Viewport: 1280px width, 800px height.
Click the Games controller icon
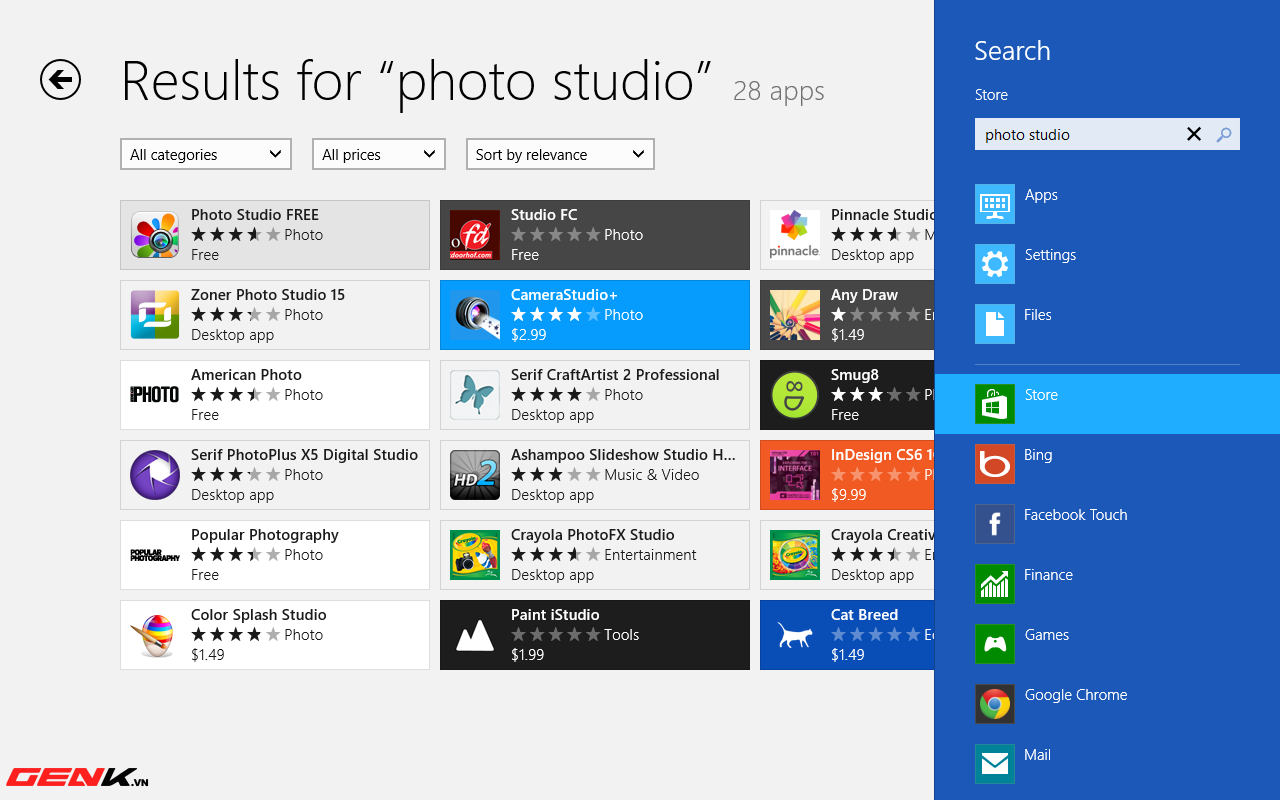pos(995,644)
